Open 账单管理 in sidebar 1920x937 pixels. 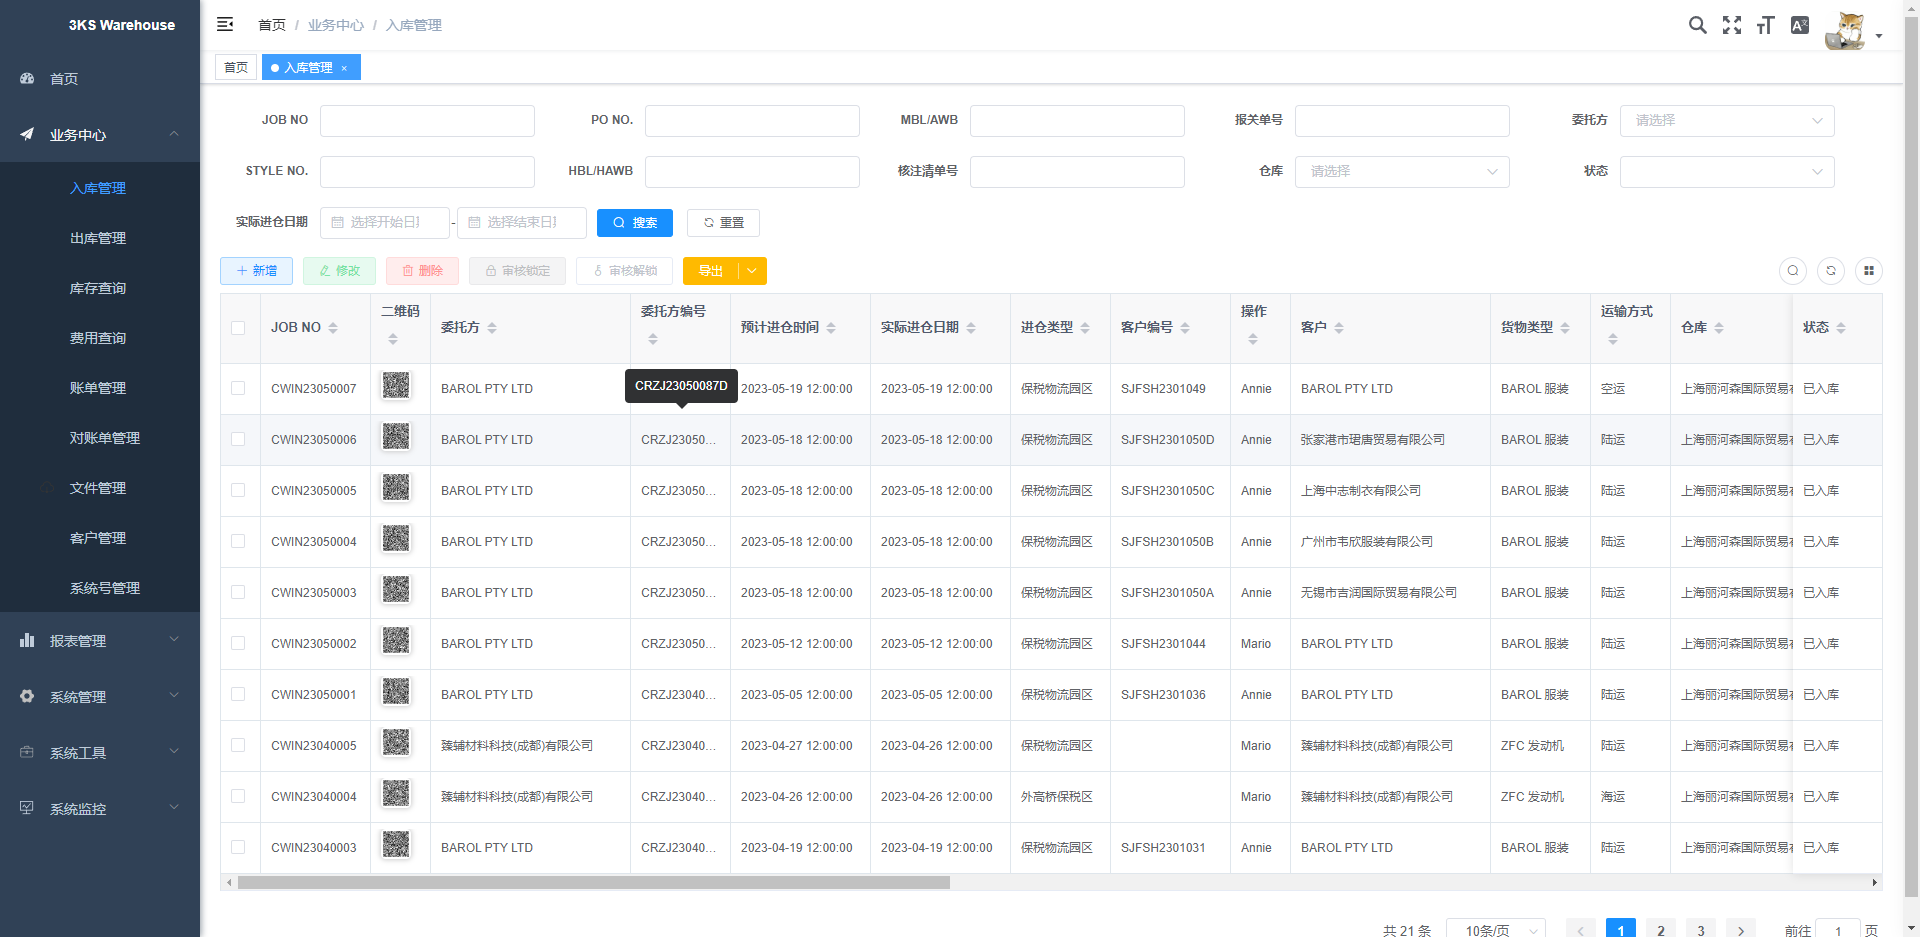tap(100, 388)
